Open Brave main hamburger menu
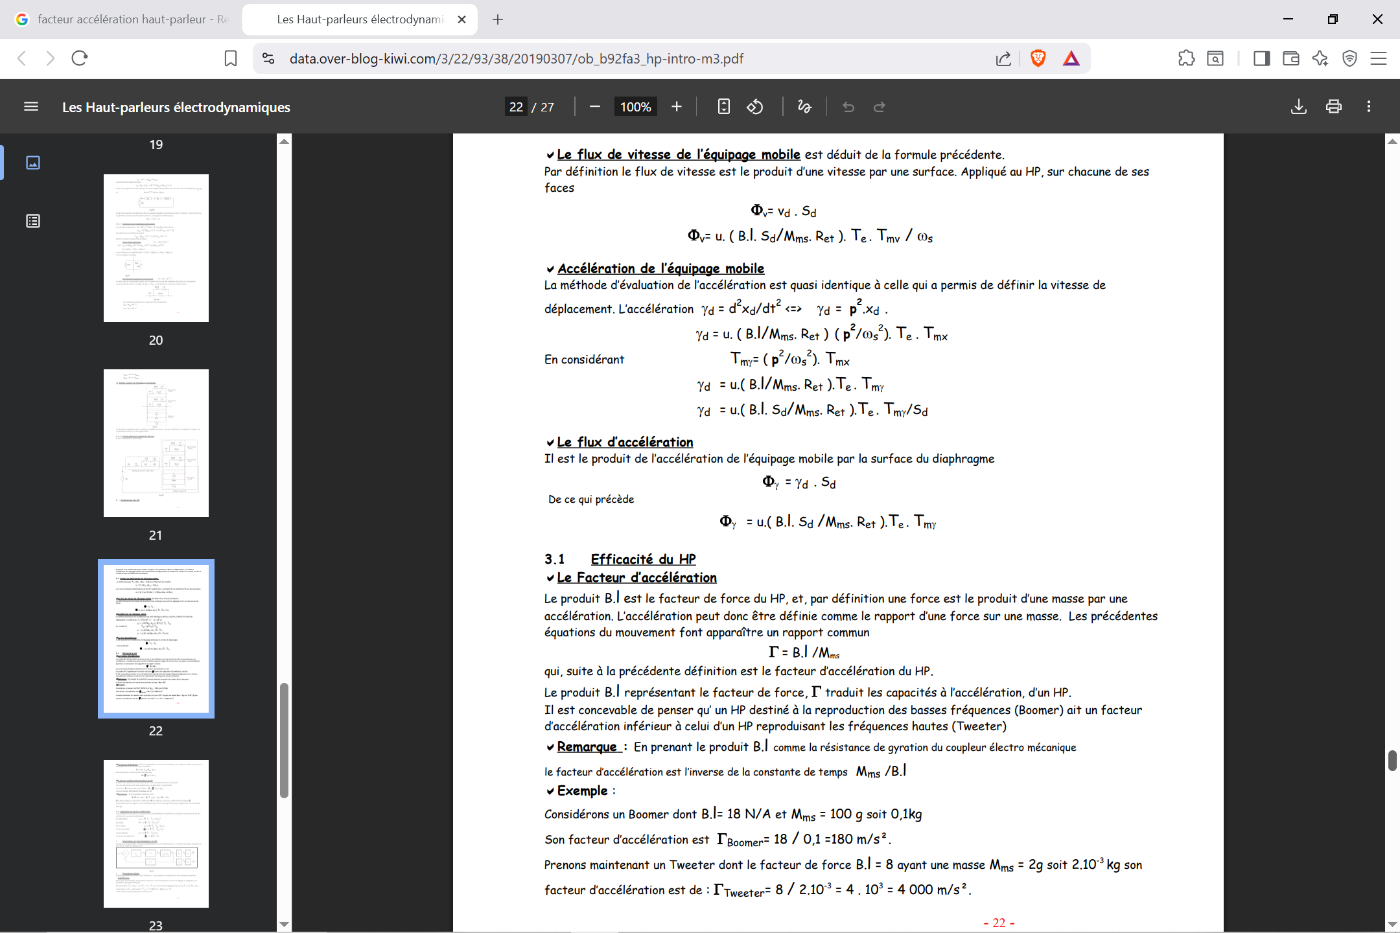The height and width of the screenshot is (933, 1400). 1379,59
